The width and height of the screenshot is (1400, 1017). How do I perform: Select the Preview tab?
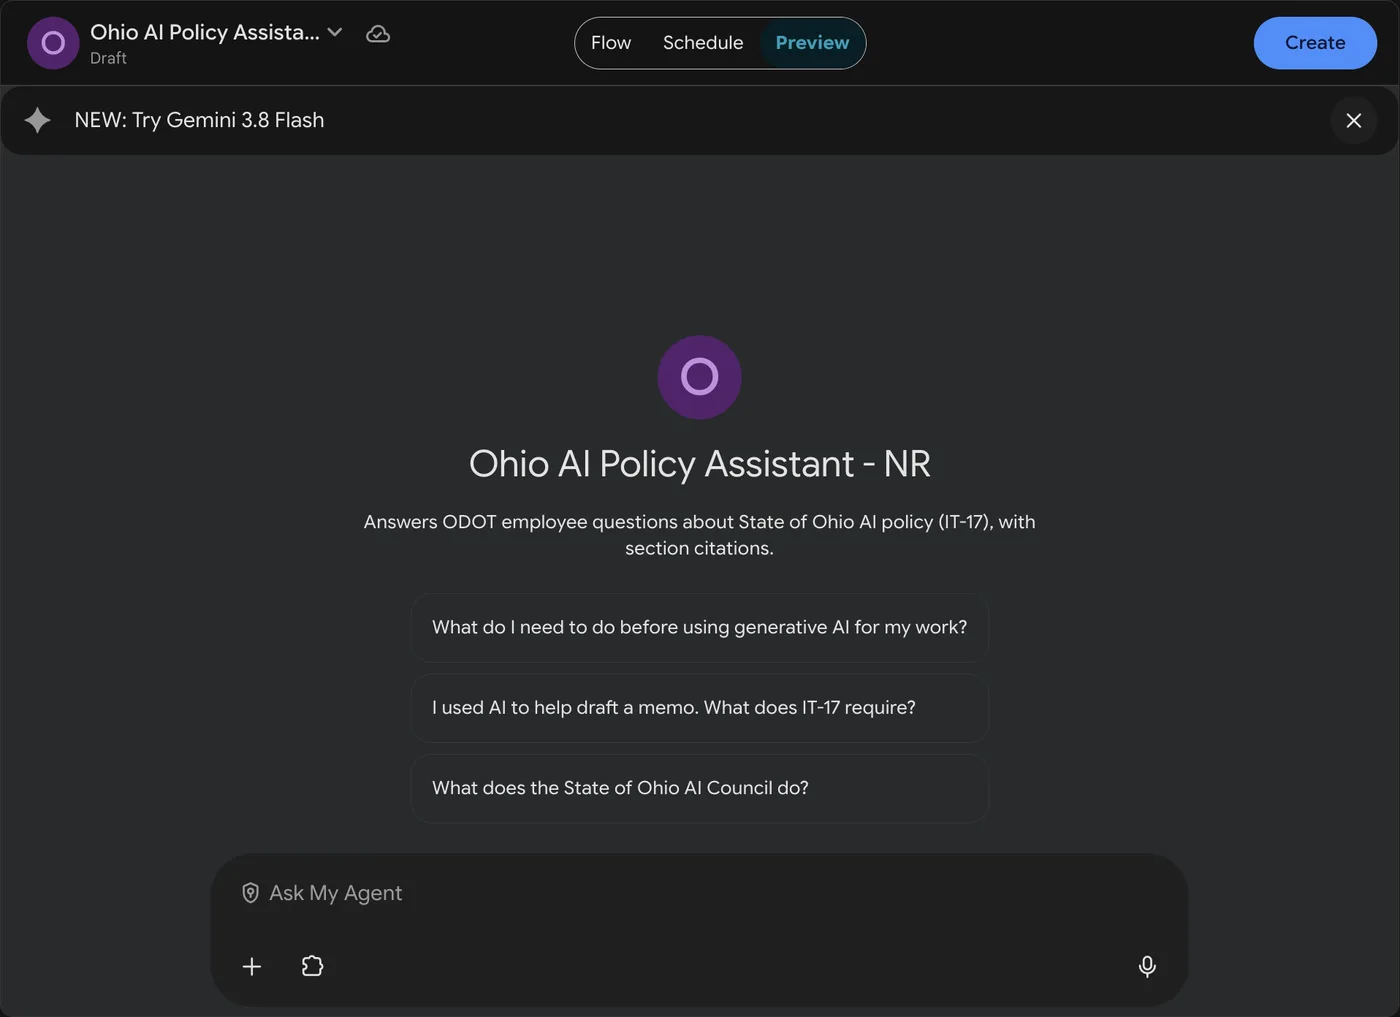click(x=812, y=43)
